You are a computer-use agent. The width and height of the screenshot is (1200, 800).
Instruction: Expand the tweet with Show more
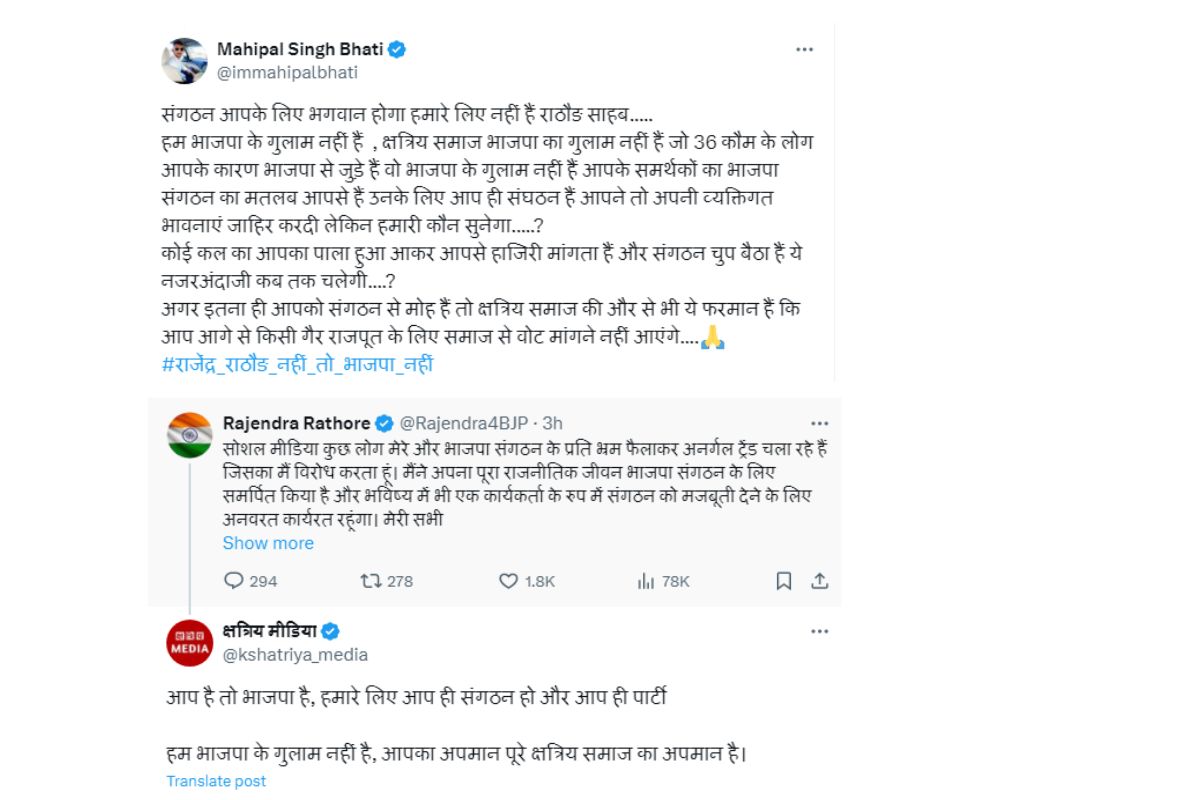pyautogui.click(x=268, y=543)
